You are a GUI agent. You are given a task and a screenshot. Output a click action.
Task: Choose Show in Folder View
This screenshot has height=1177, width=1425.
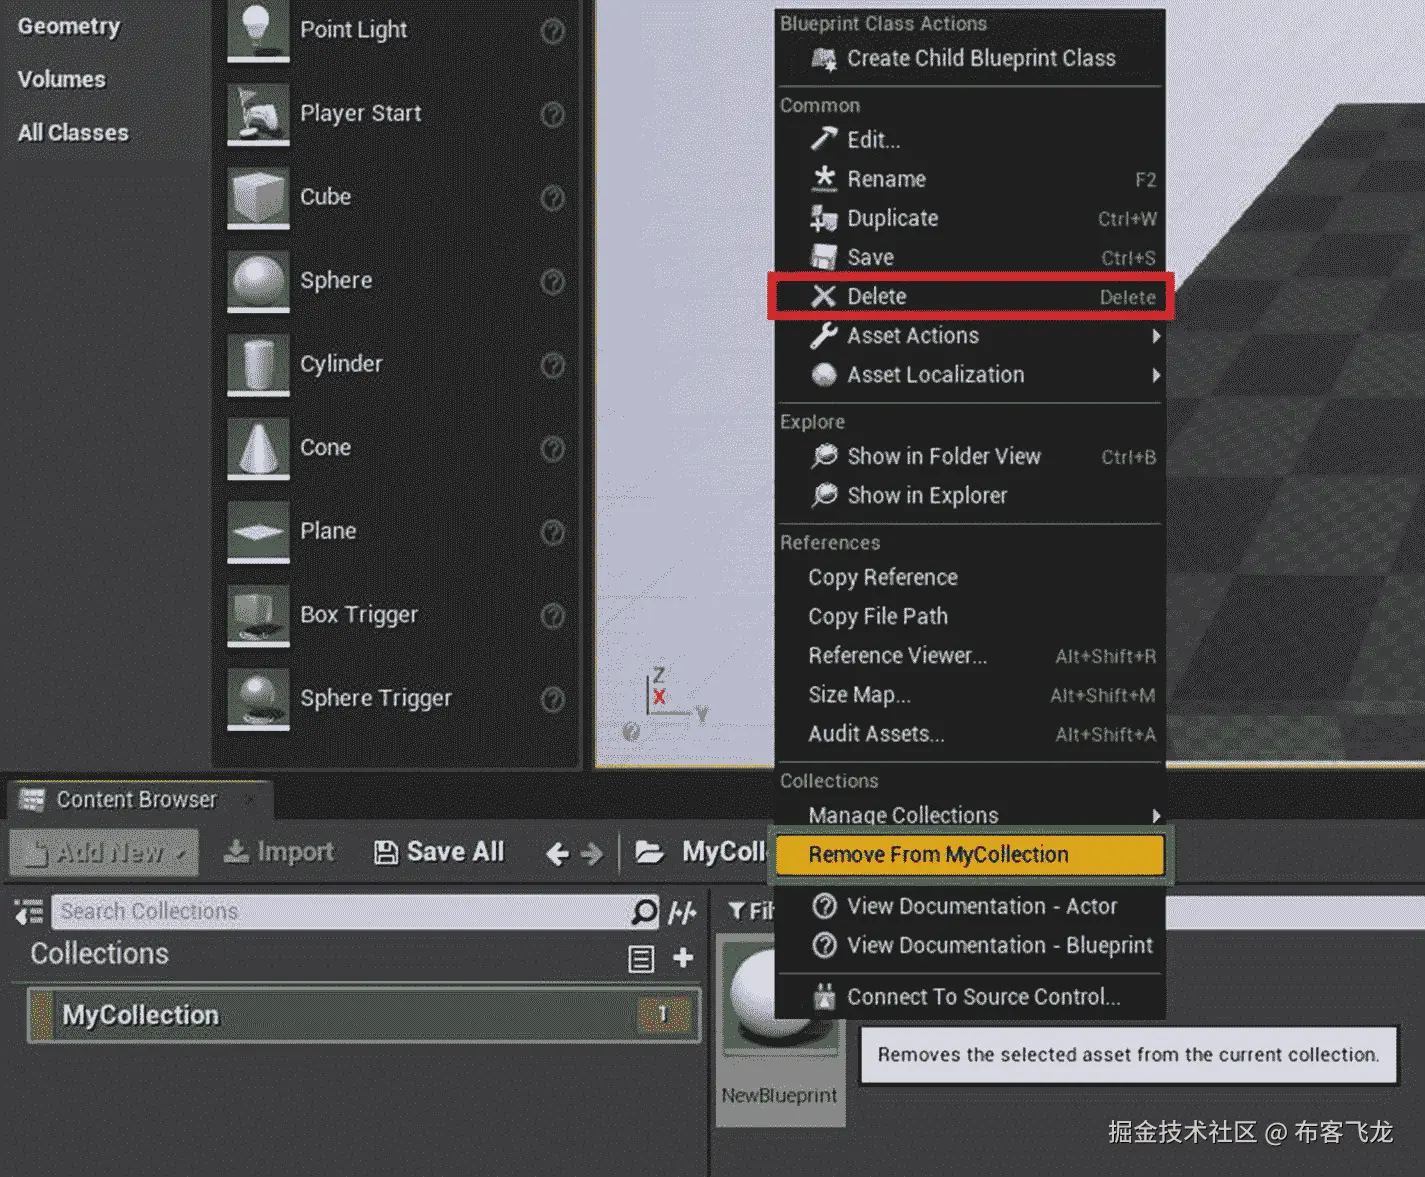pos(970,456)
